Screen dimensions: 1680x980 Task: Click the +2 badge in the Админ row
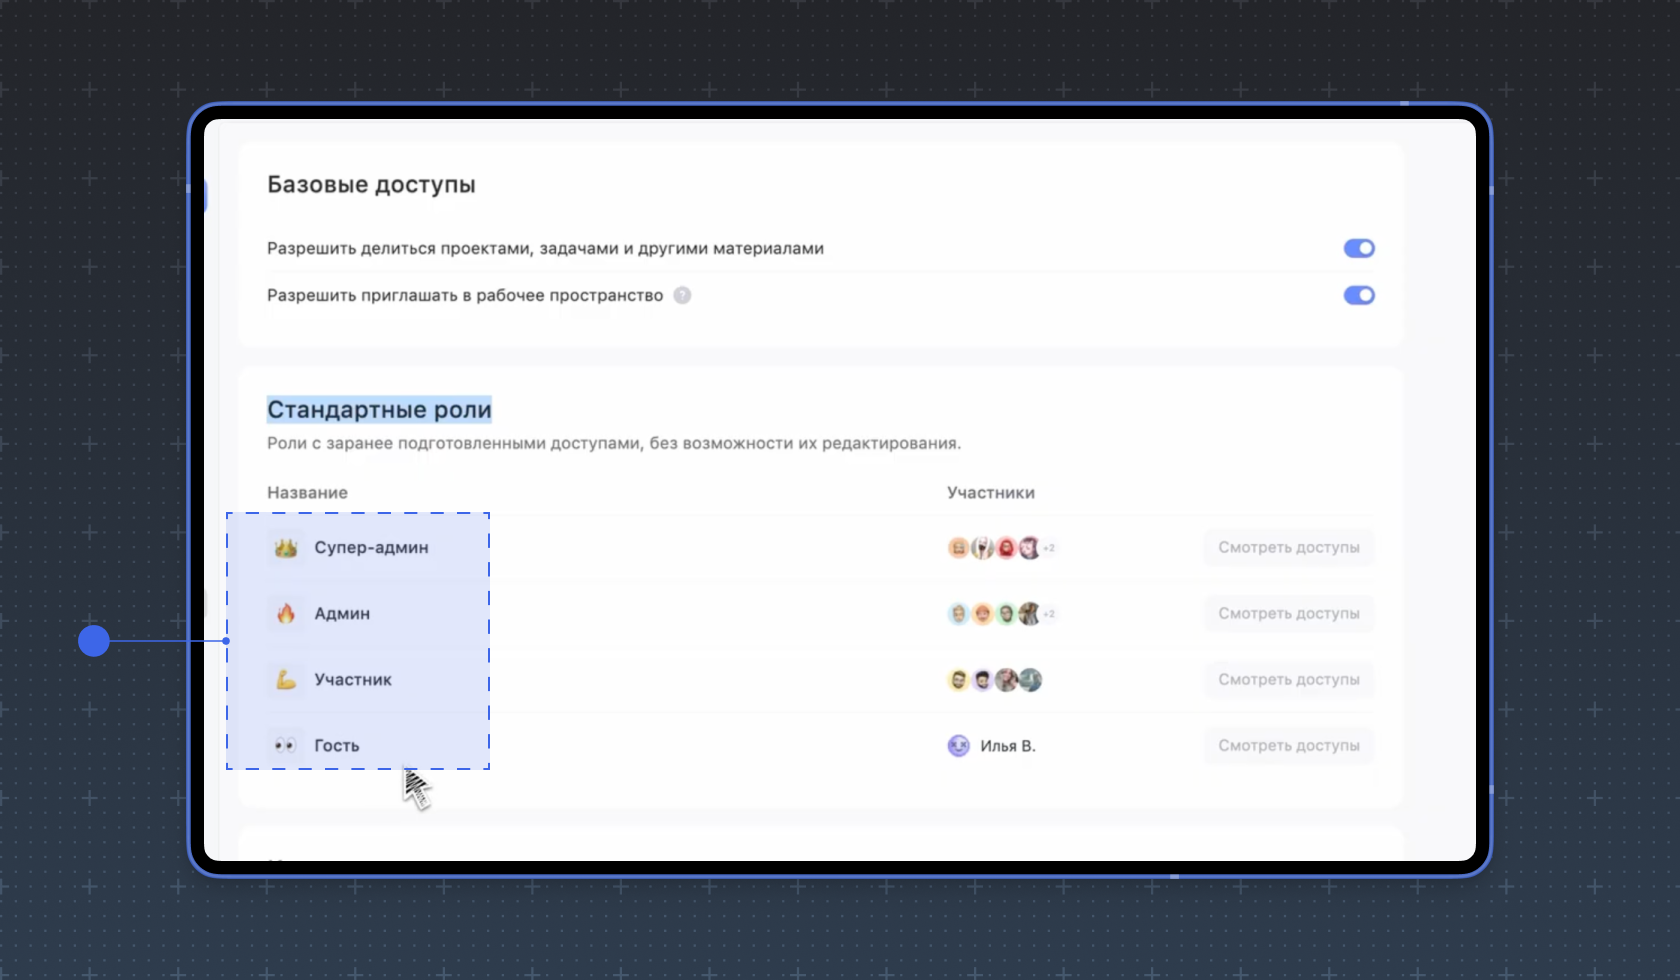tap(1048, 613)
